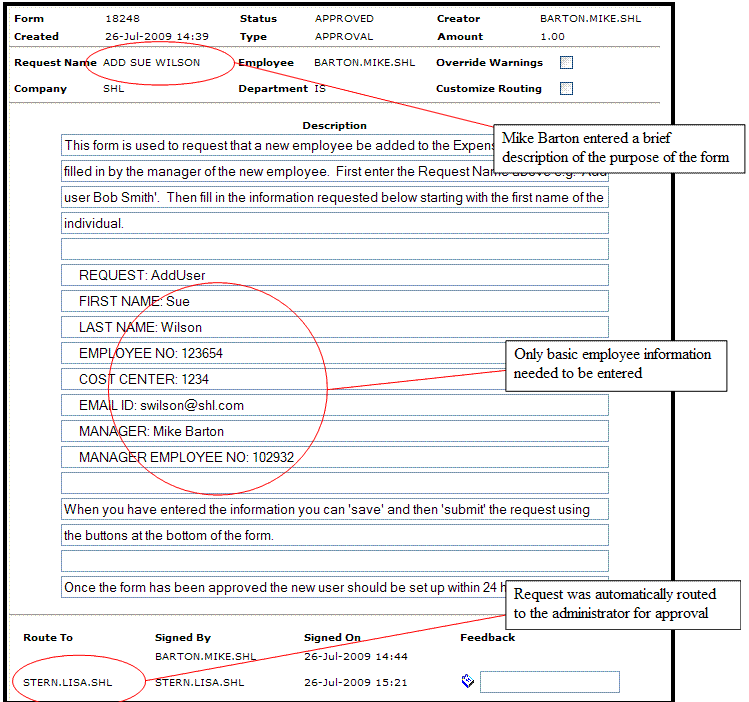The width and height of the screenshot is (749, 702).
Task: Click the 'LAST NAME: Wilson' description line
Action: pos(334,327)
